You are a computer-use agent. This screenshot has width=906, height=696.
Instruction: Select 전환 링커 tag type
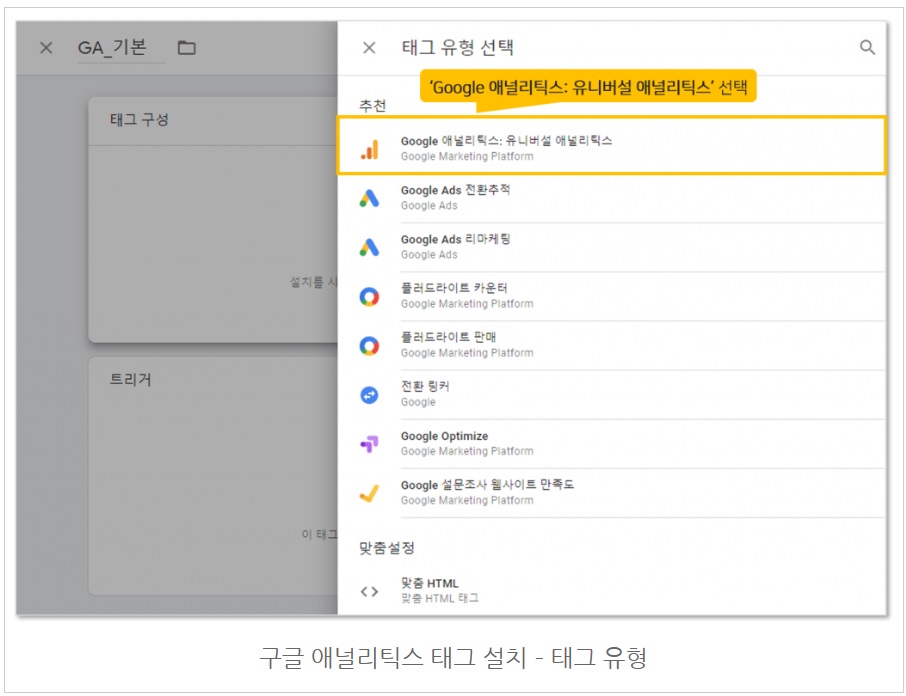pos(611,394)
